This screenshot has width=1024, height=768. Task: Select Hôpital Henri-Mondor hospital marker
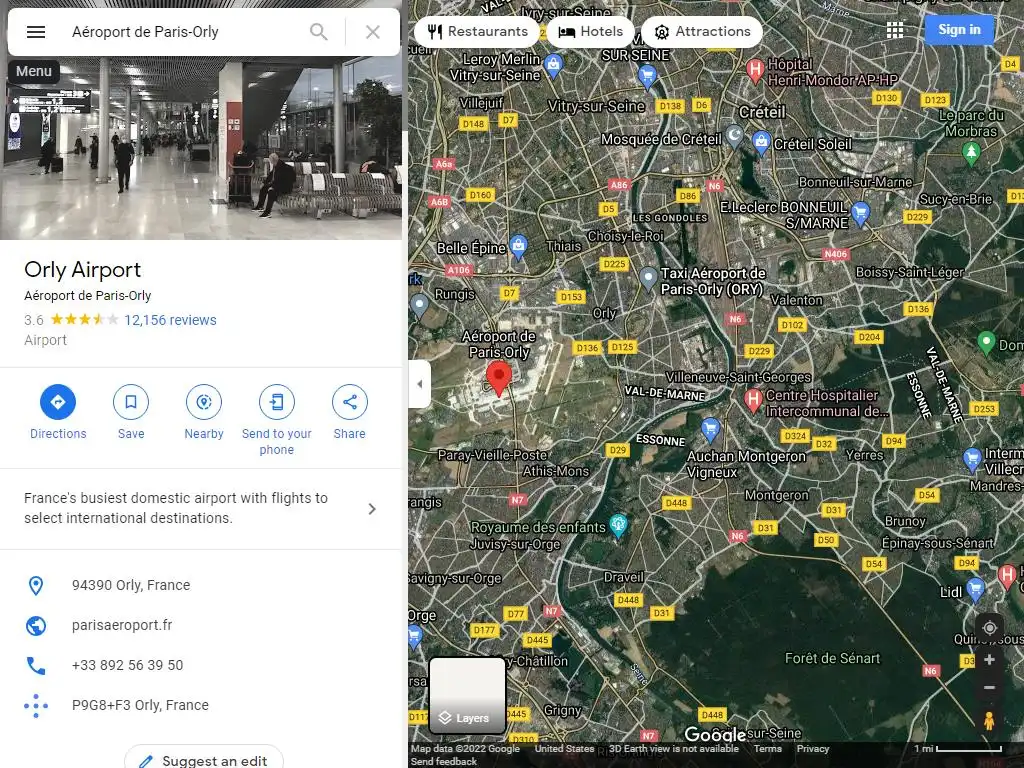[755, 70]
